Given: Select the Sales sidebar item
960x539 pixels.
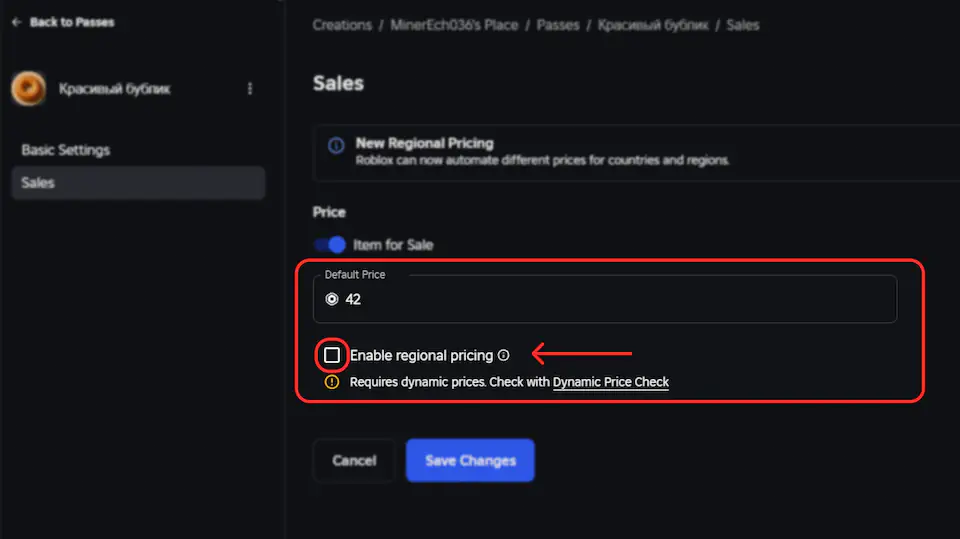Looking at the screenshot, I should (x=38, y=183).
